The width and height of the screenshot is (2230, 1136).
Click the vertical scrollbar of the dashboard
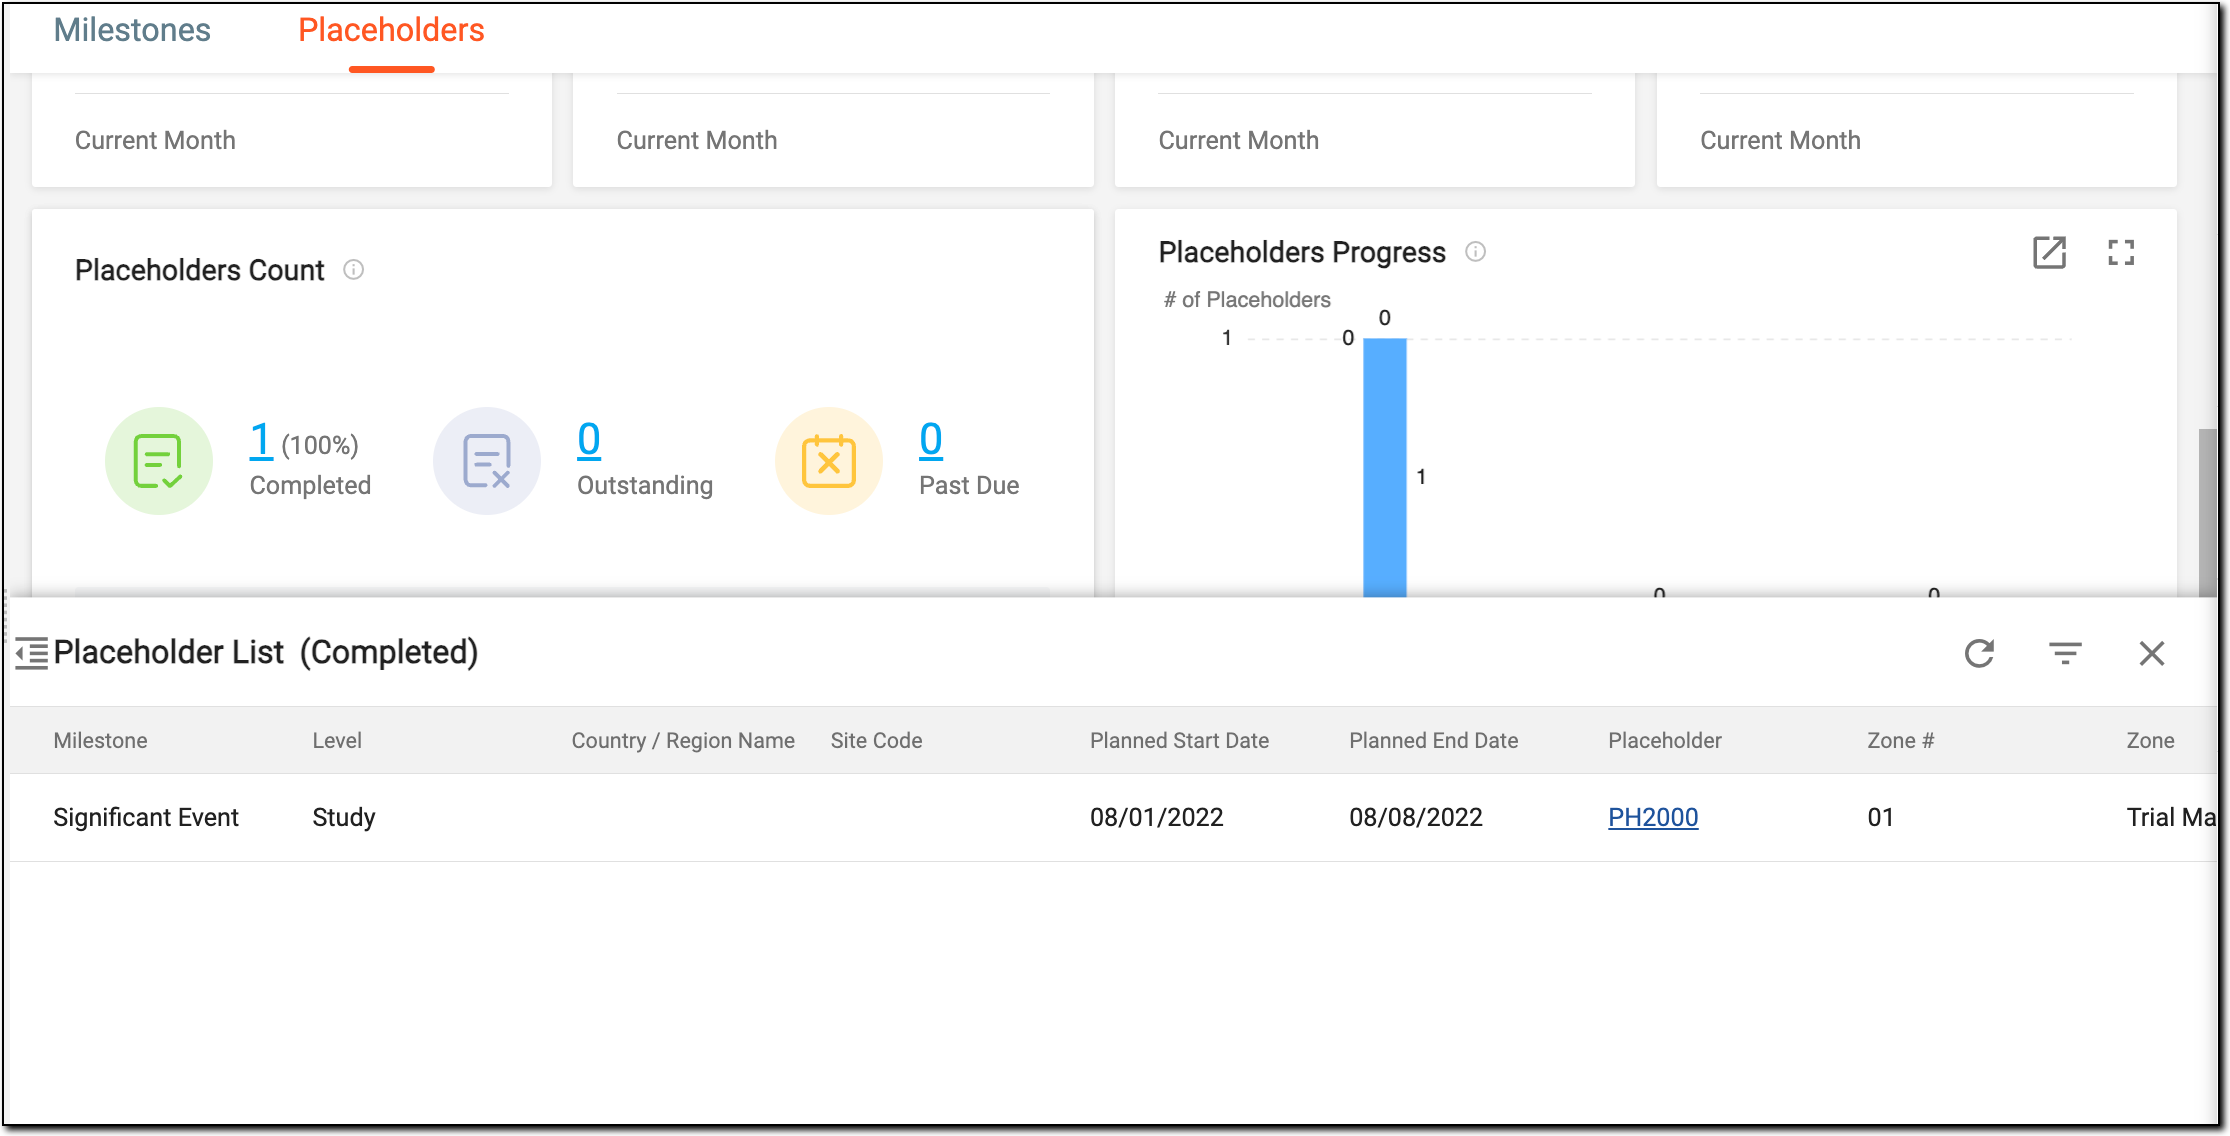pos(2207,512)
